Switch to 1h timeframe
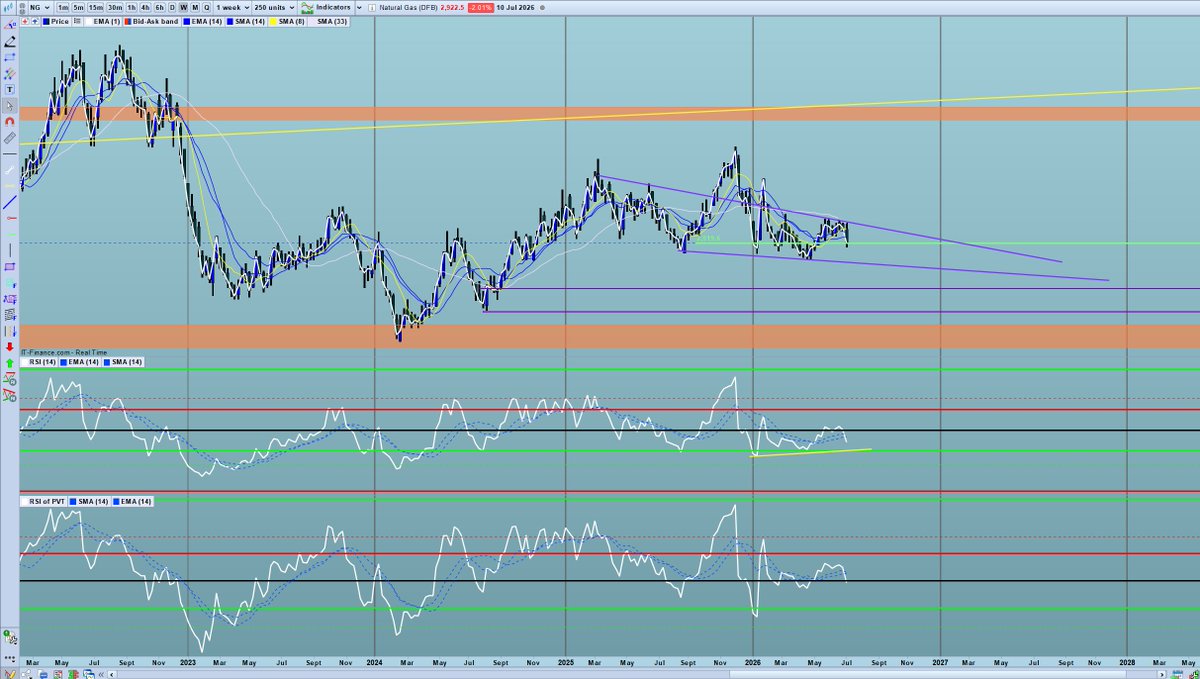Image resolution: width=1200 pixels, height=679 pixels. pyautogui.click(x=131, y=8)
